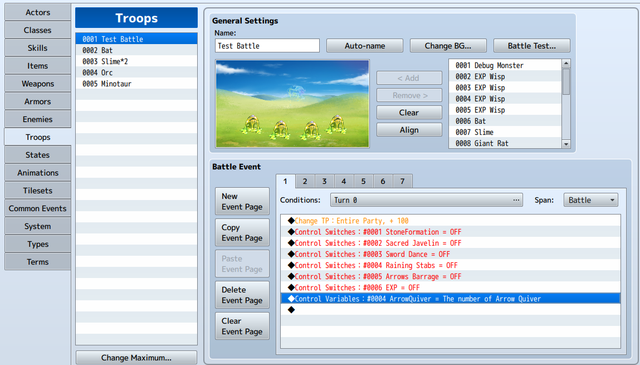Open the Enemies tab

click(38, 119)
